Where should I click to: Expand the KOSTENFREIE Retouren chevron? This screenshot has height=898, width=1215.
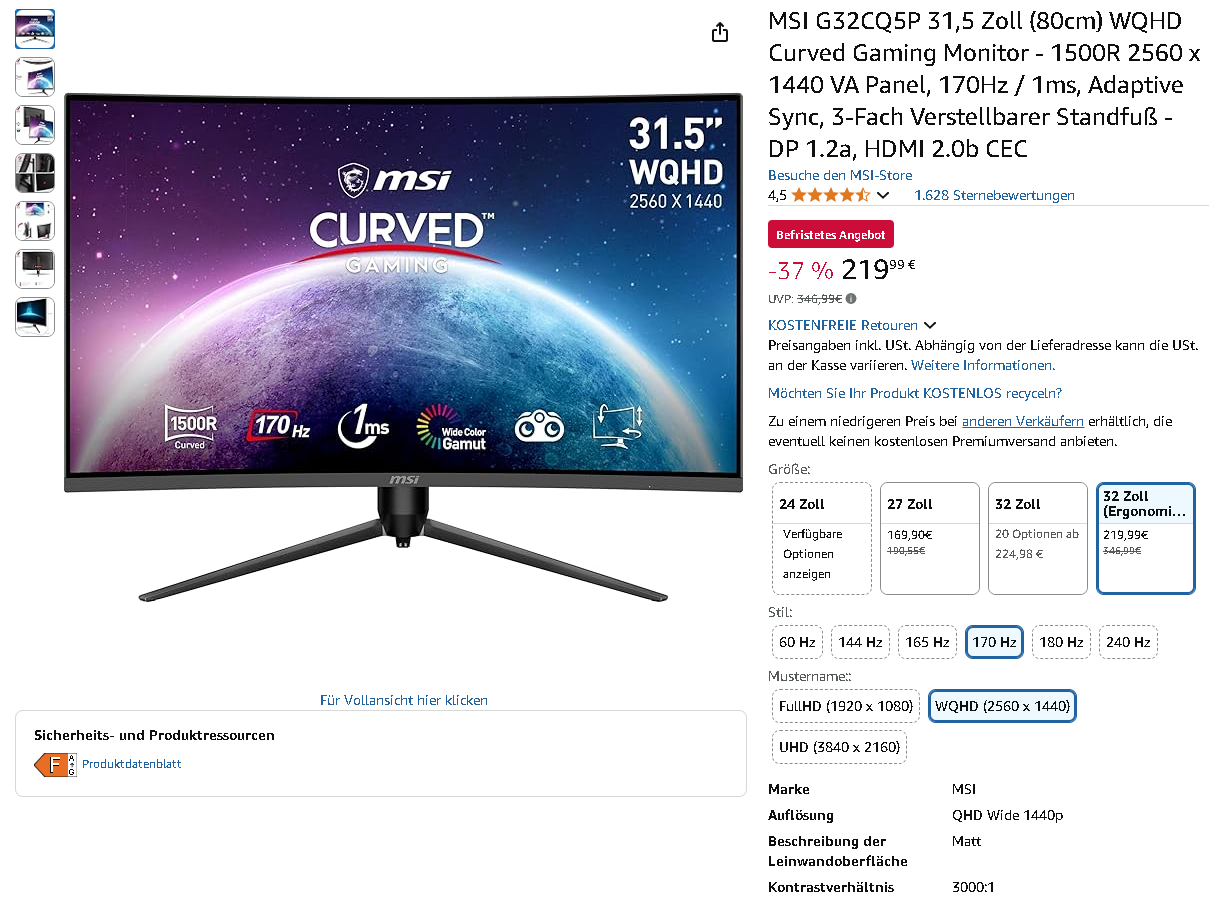(x=930, y=325)
